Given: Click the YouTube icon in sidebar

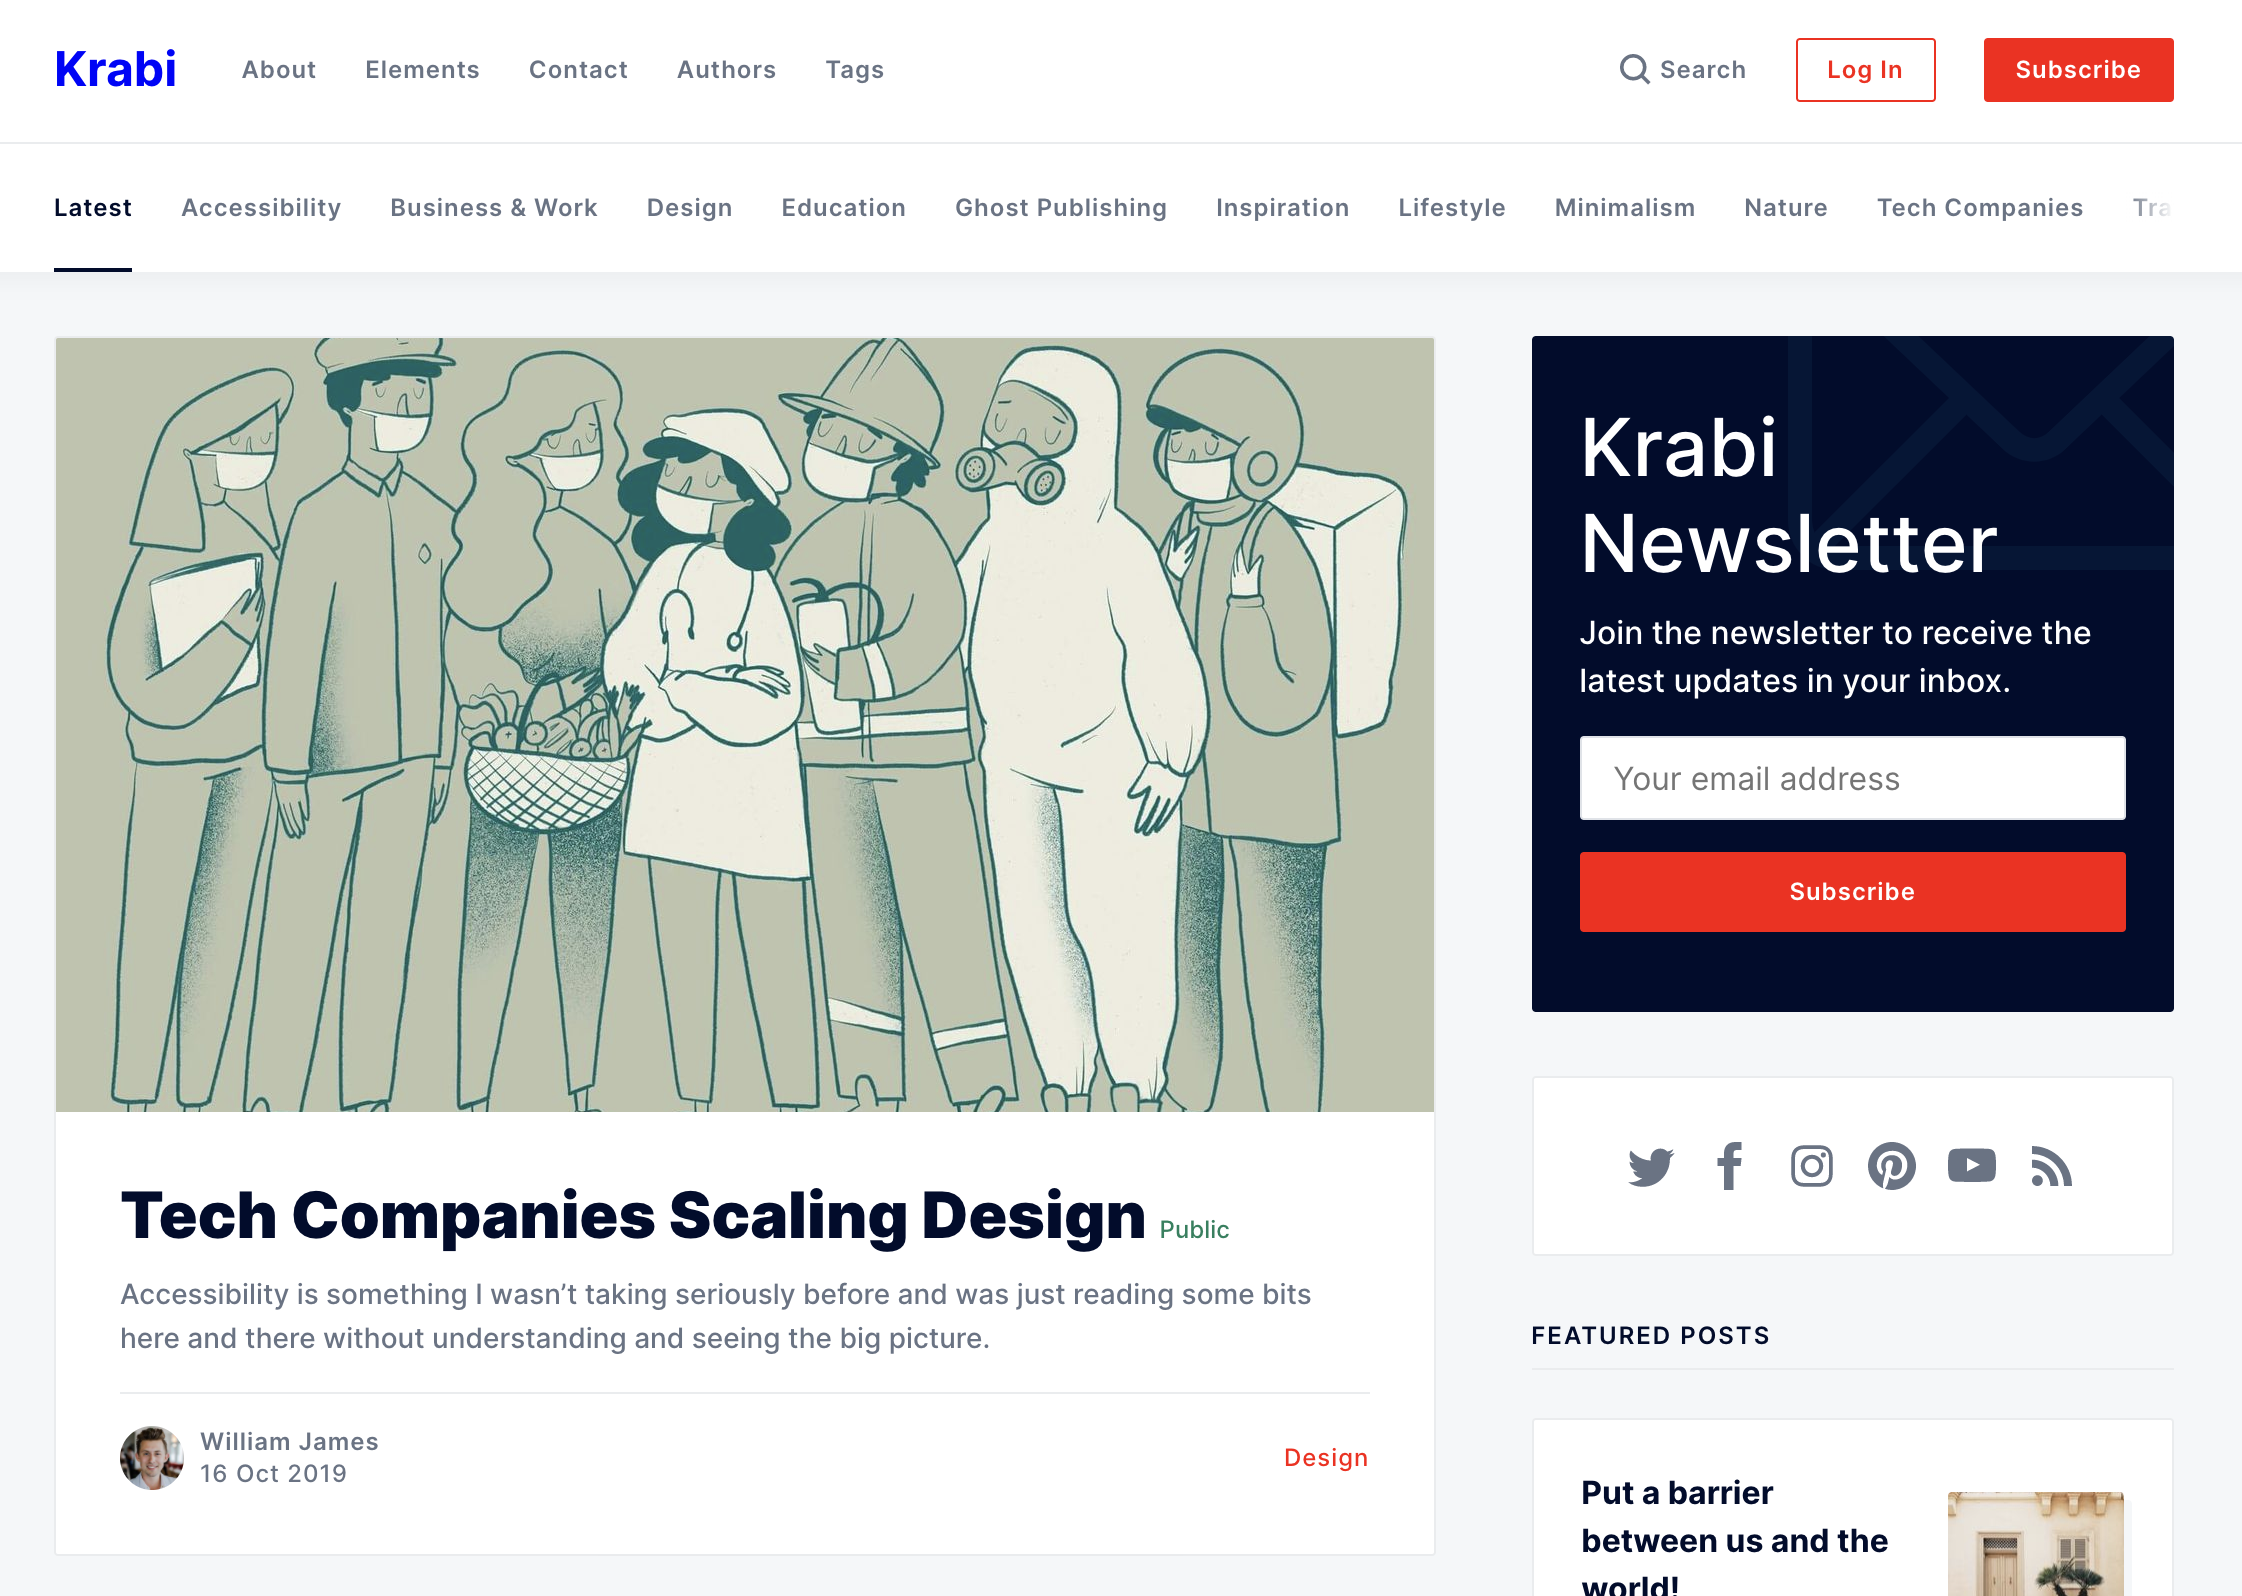Looking at the screenshot, I should tap(1971, 1164).
